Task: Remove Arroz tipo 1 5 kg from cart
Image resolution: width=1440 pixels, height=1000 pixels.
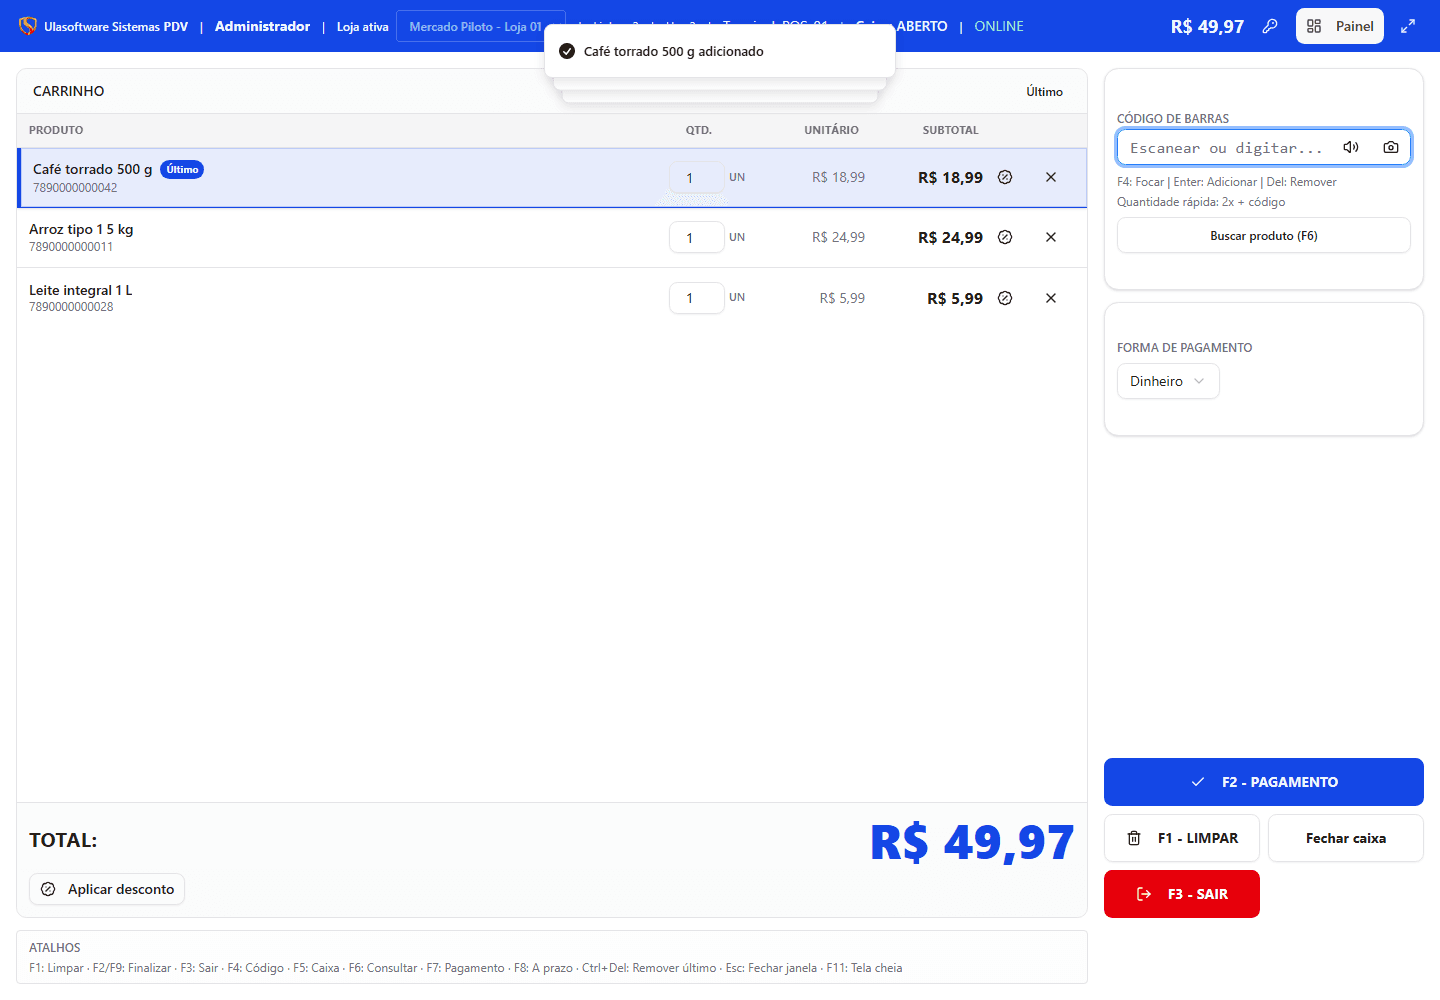Action: click(x=1051, y=237)
